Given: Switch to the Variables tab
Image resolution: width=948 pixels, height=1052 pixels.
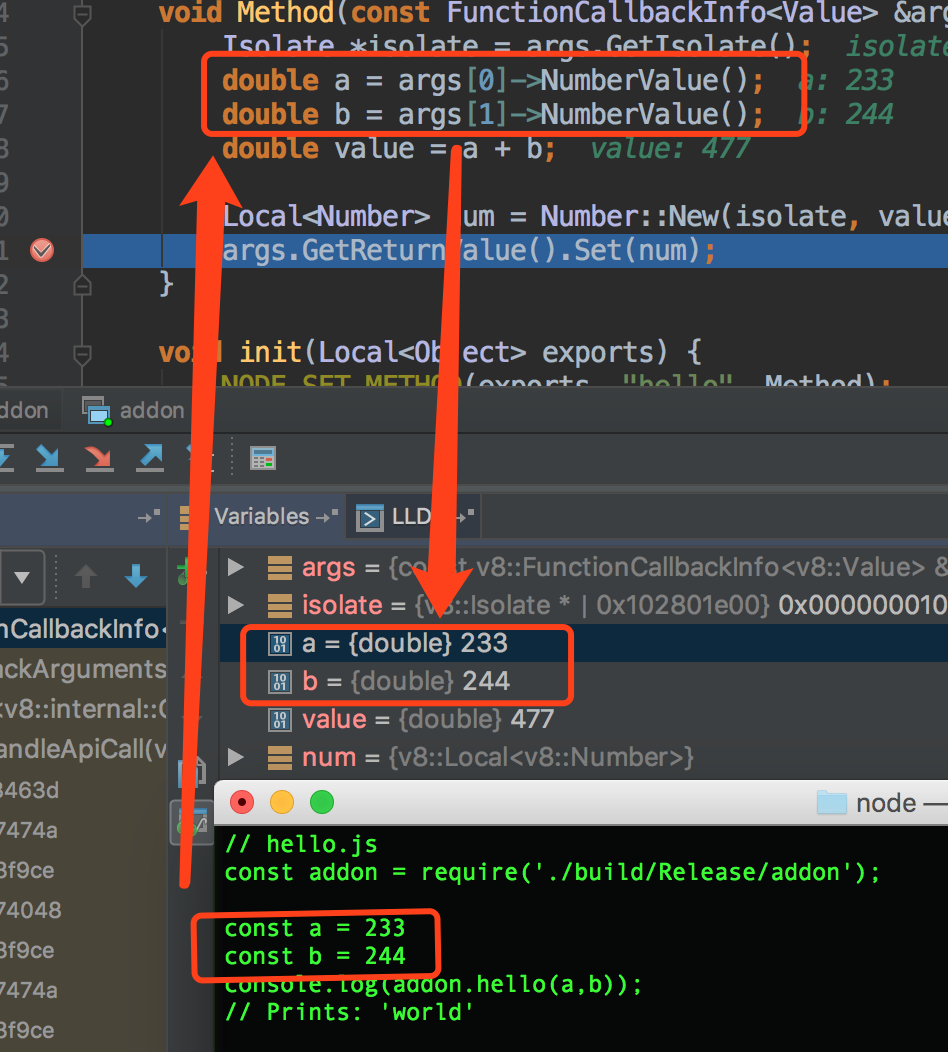Looking at the screenshot, I should (262, 517).
